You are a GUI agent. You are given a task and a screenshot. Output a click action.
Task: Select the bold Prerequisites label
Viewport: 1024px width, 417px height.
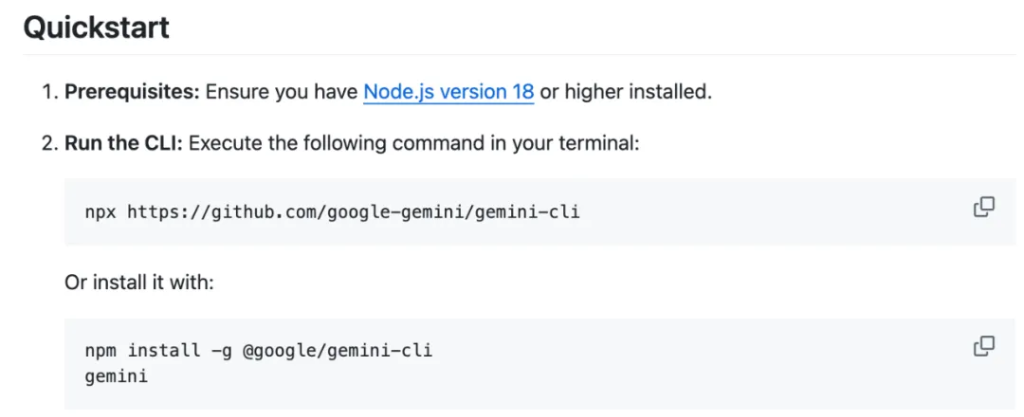point(132,92)
